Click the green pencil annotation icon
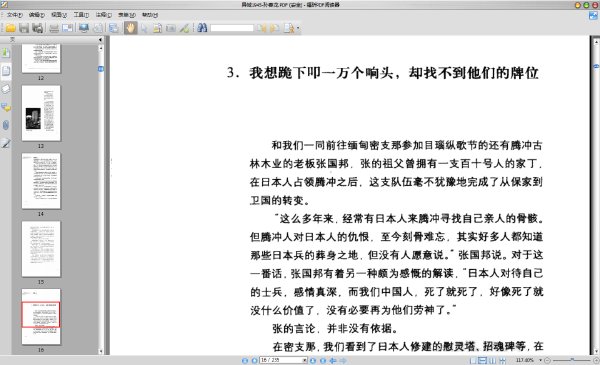 click(184, 28)
